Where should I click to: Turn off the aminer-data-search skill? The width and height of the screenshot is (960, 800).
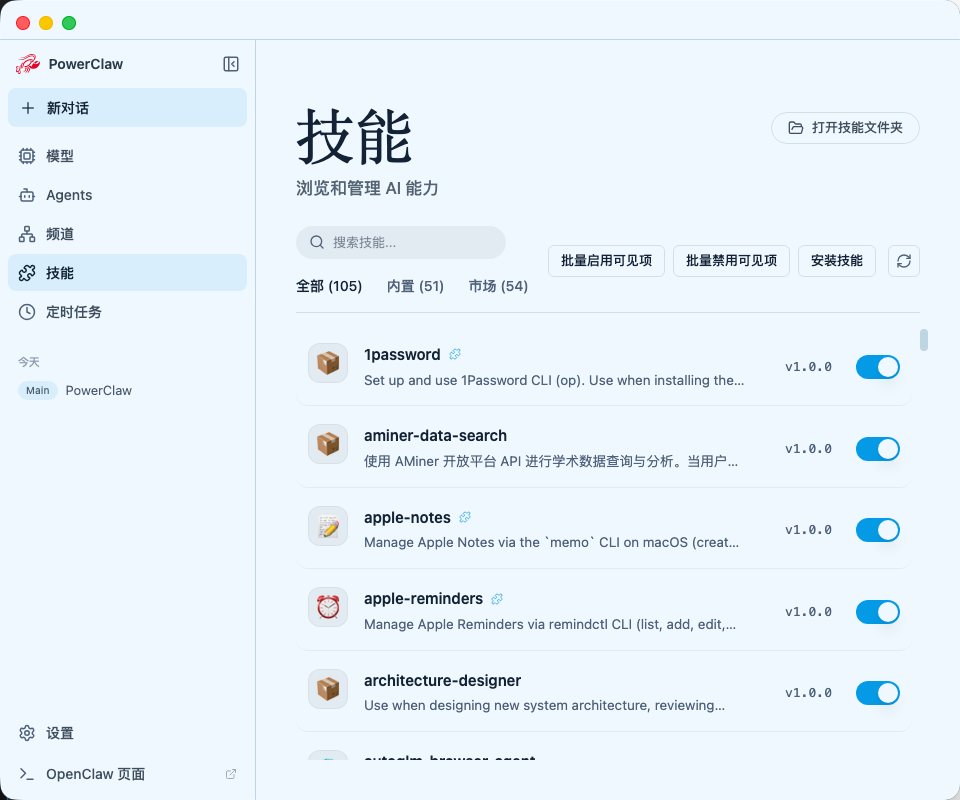pyautogui.click(x=877, y=448)
